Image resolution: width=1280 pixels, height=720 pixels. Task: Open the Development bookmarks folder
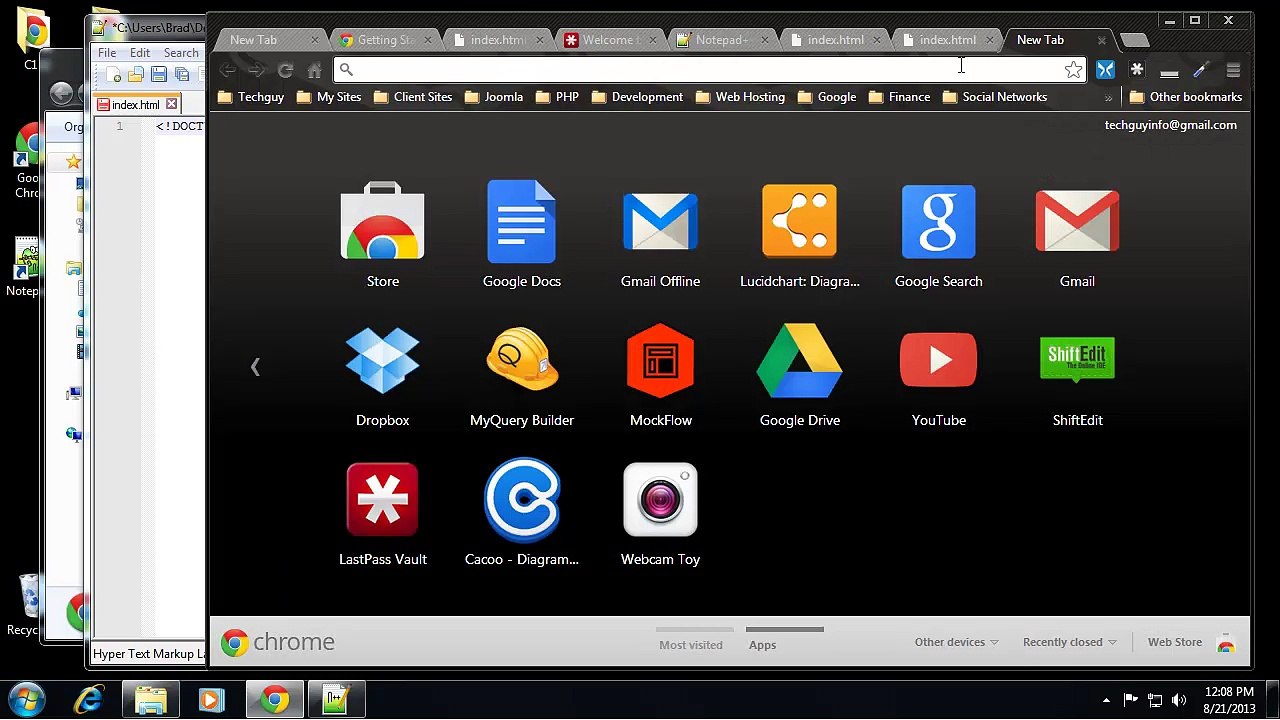638,97
